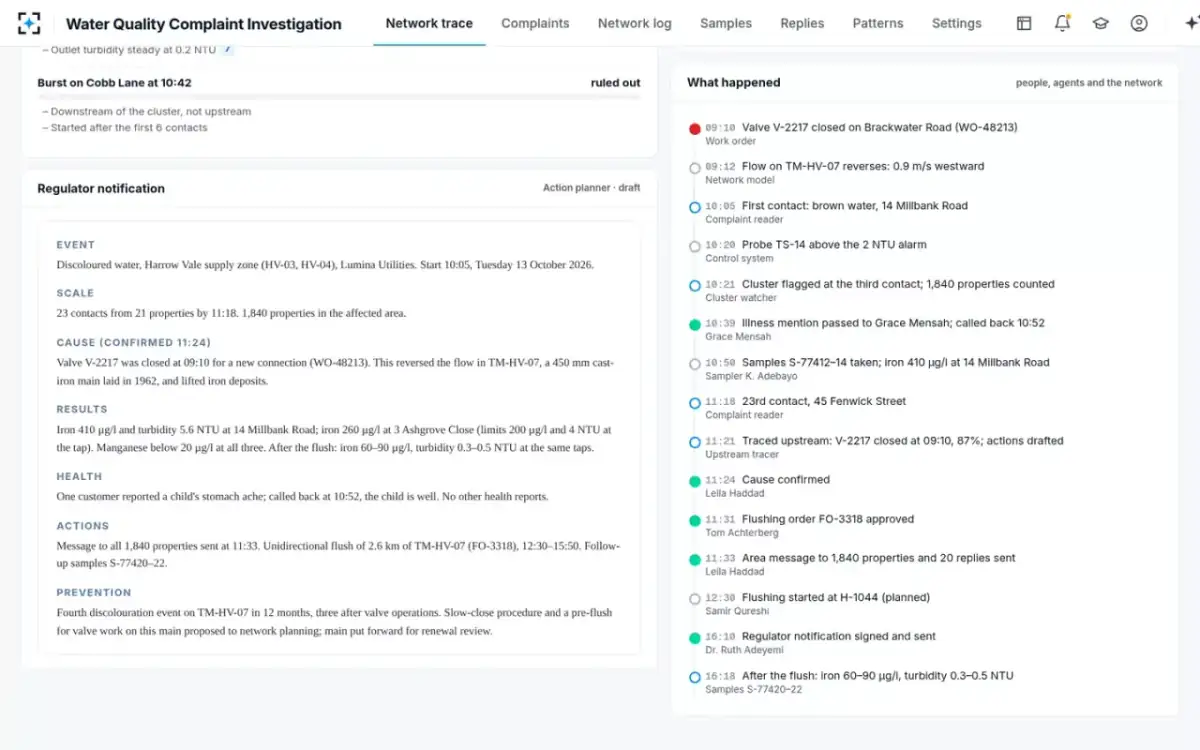Click the 'Action planner · draft' label
The height and width of the screenshot is (750, 1200).
pyautogui.click(x=592, y=188)
